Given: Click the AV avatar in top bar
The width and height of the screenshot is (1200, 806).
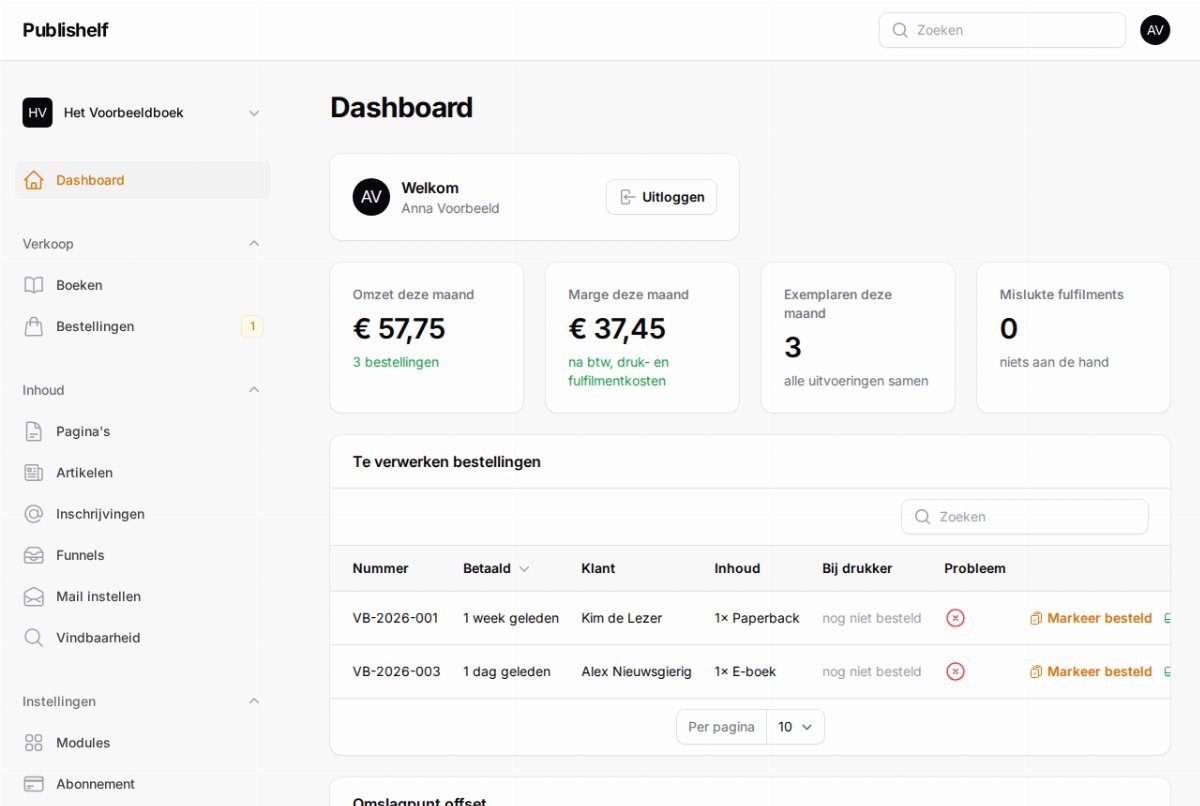Looking at the screenshot, I should (1155, 30).
